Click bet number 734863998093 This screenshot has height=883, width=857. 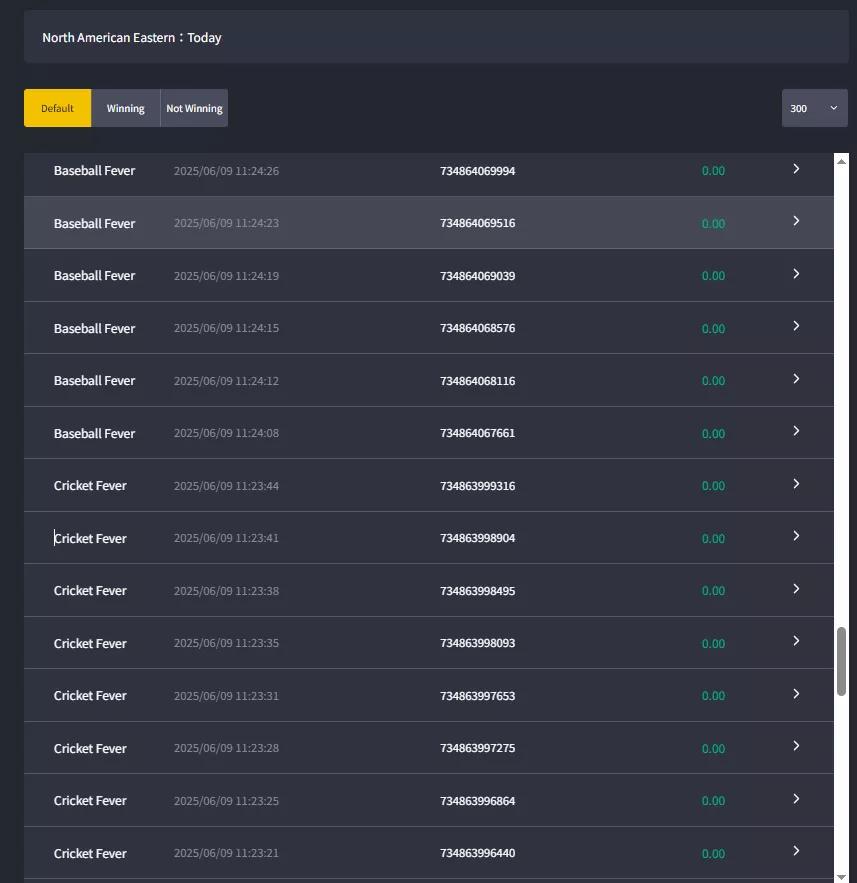click(477, 643)
